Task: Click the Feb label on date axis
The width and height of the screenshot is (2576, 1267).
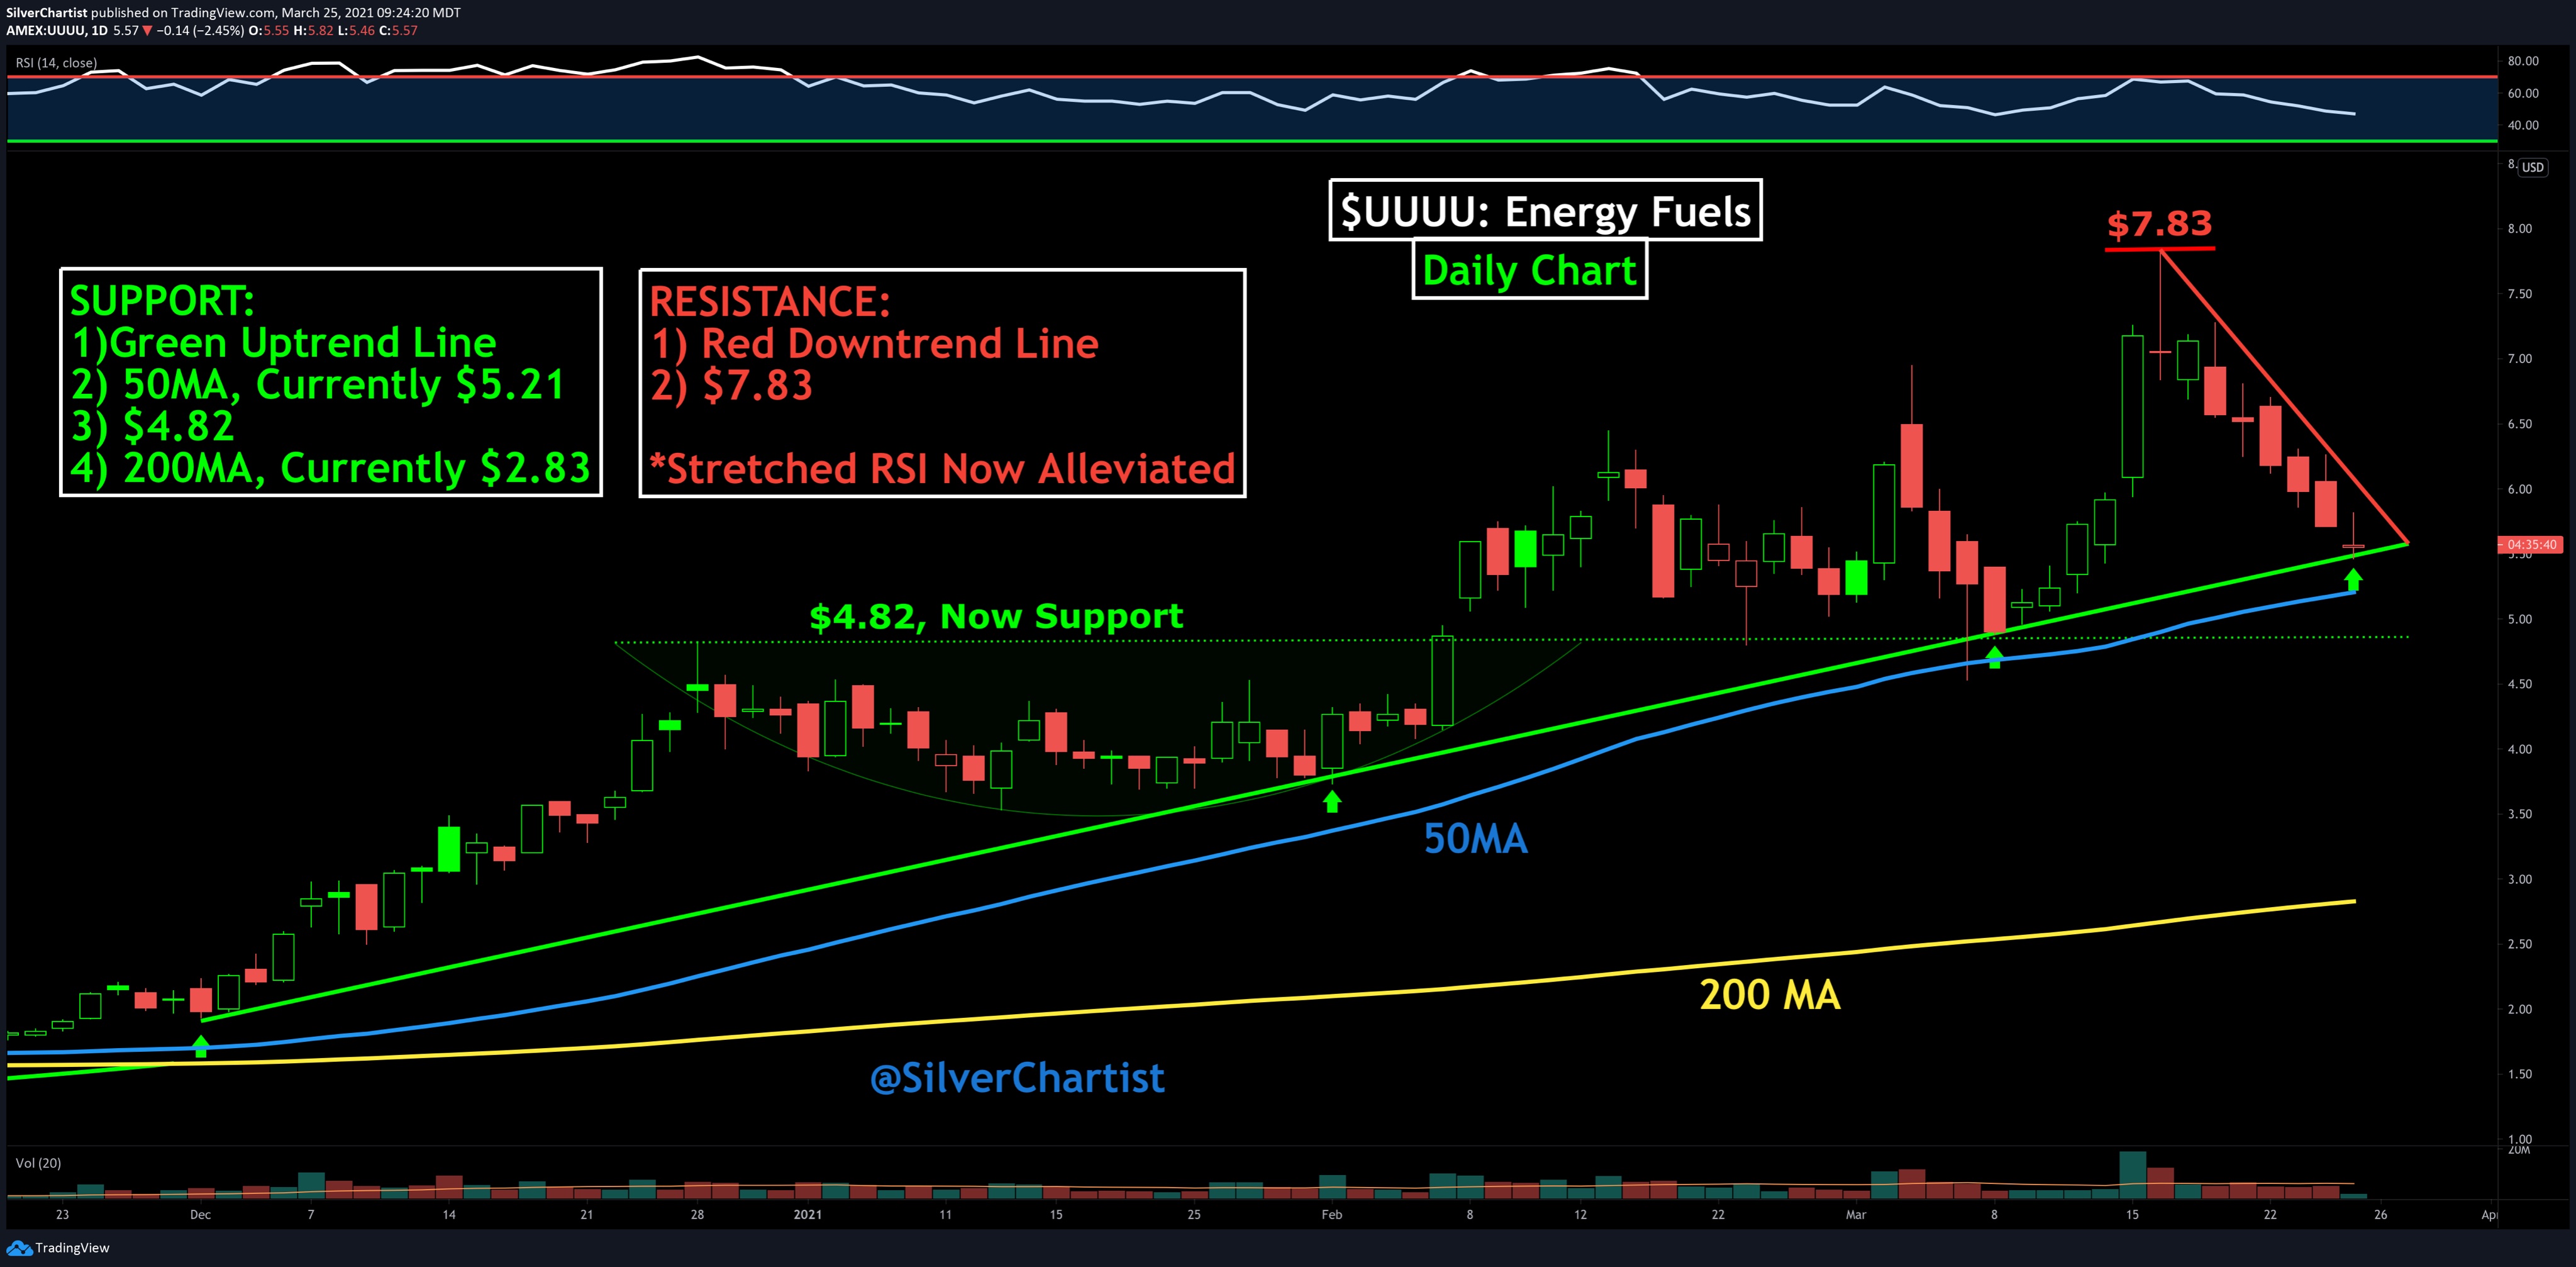Action: coord(1331,1214)
